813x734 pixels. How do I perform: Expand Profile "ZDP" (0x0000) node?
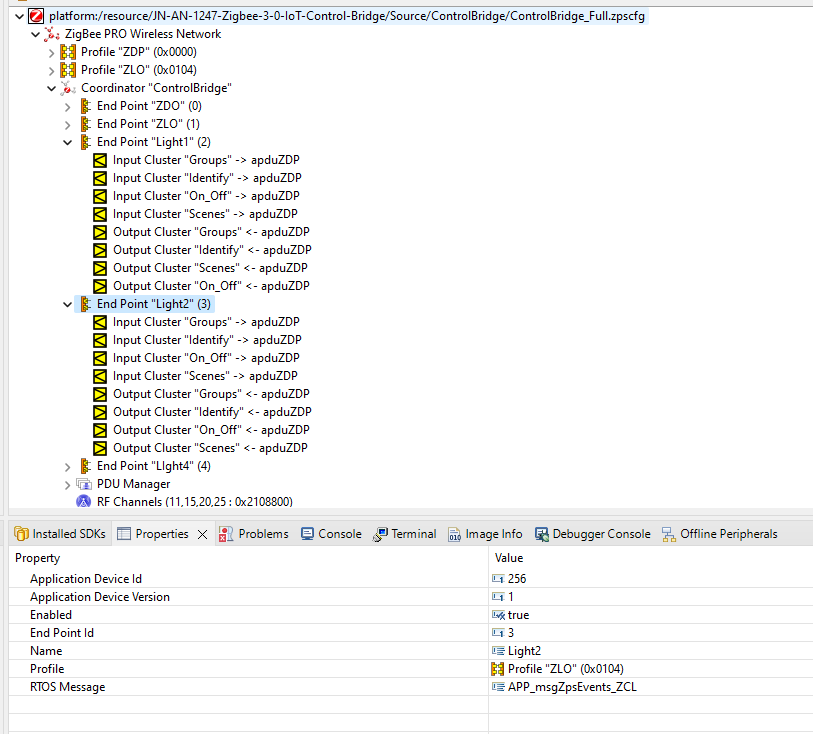pos(51,53)
